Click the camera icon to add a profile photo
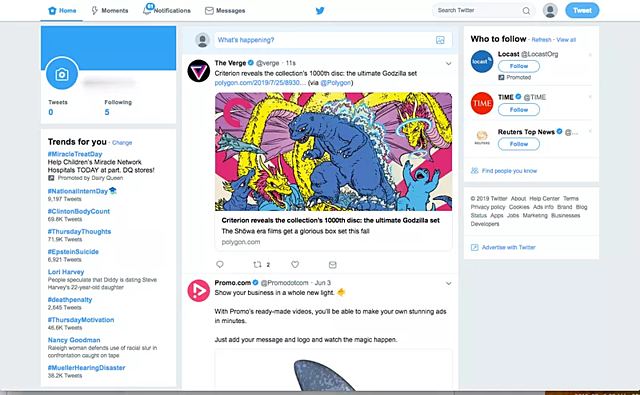Viewport: 640px width, 395px height. [x=62, y=74]
